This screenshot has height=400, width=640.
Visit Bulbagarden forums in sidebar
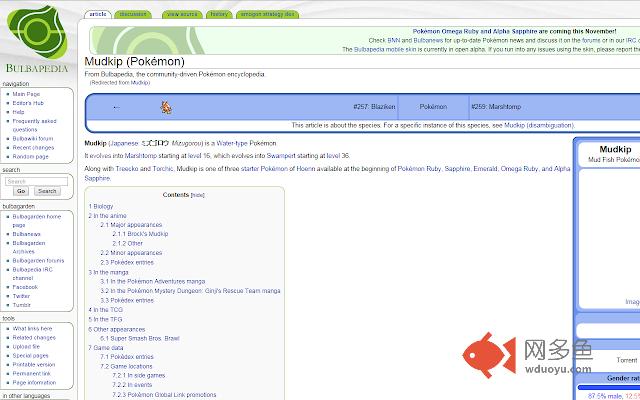[x=38, y=260]
